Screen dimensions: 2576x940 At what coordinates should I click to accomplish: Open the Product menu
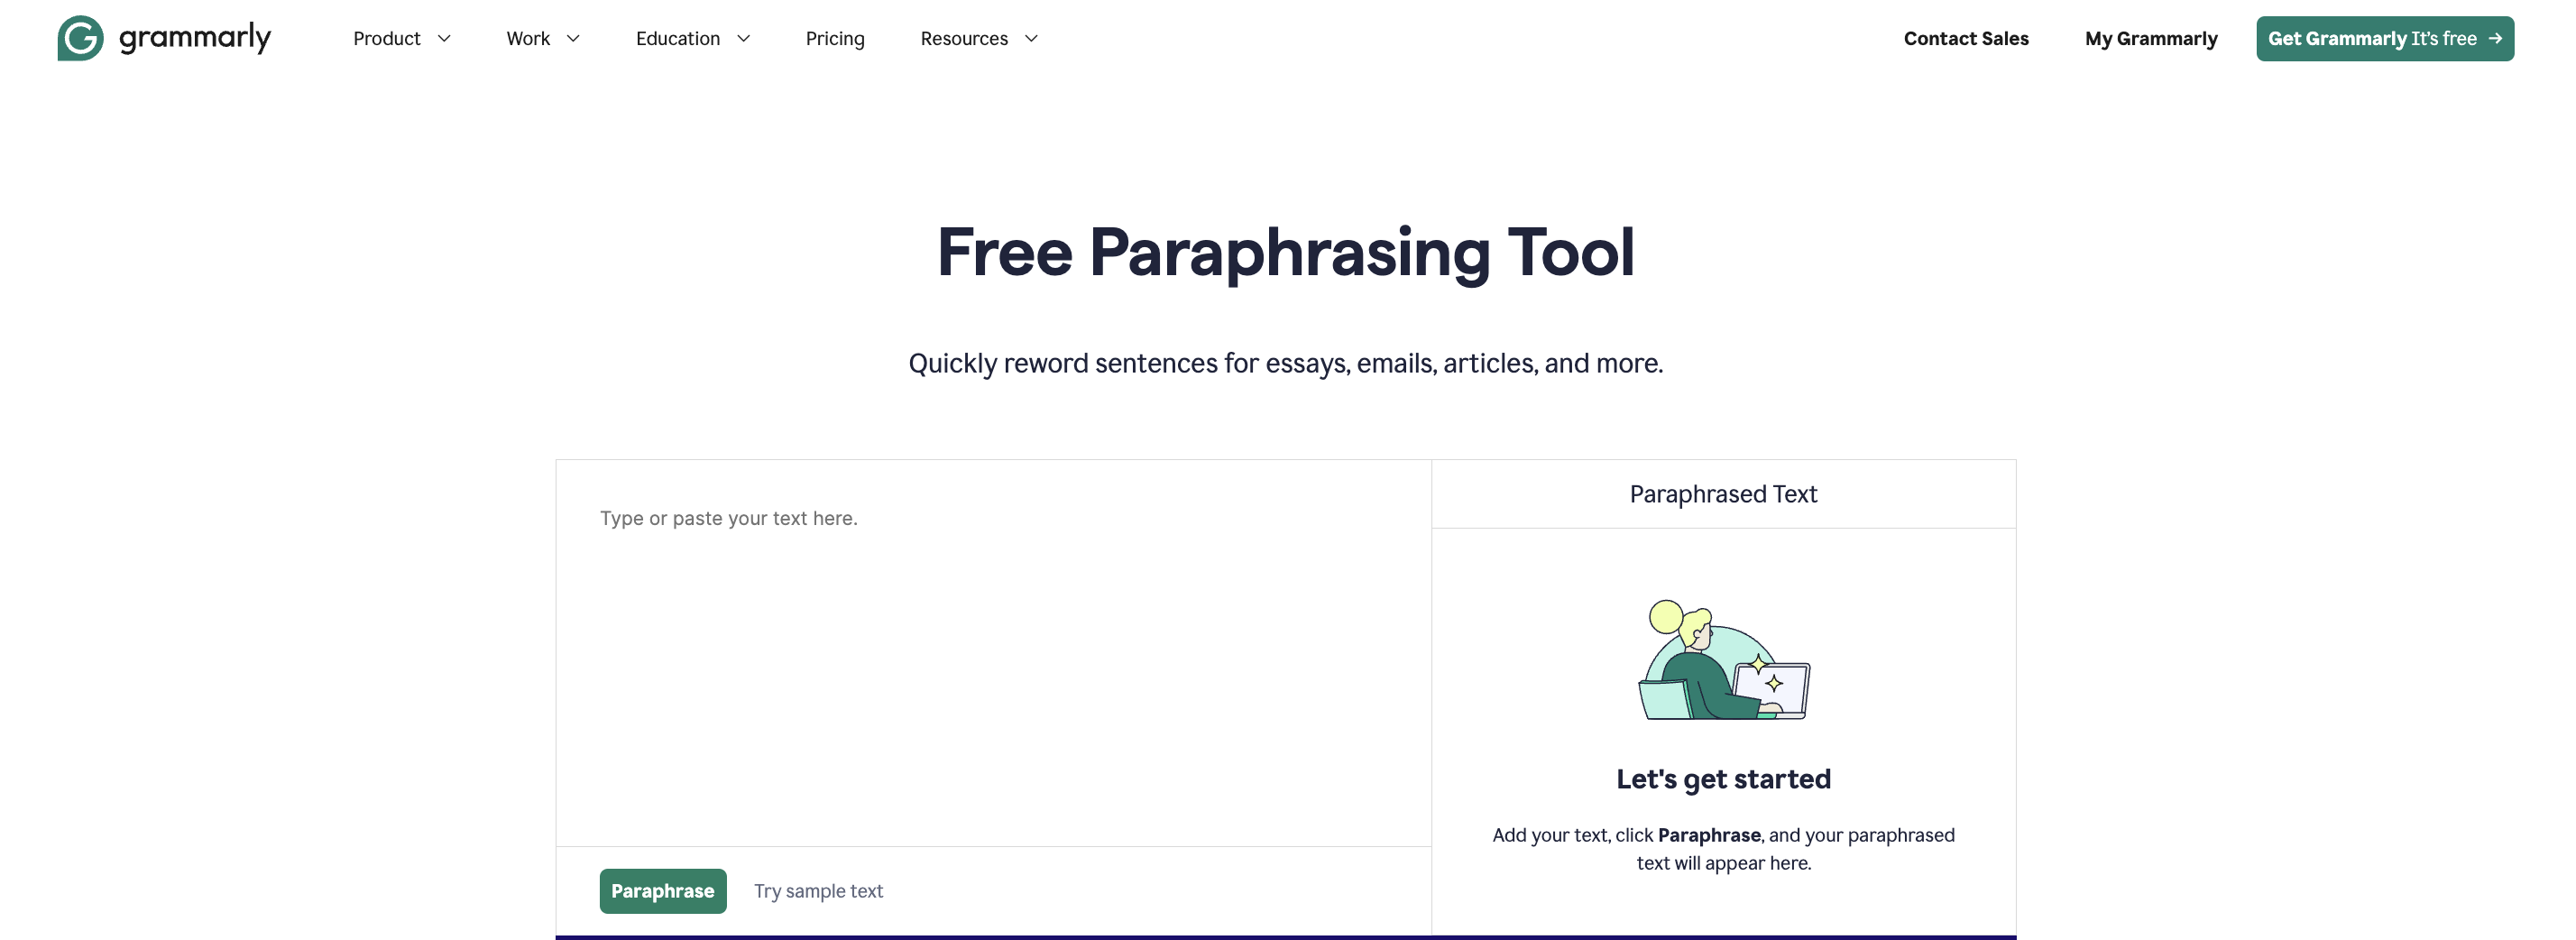(x=386, y=38)
